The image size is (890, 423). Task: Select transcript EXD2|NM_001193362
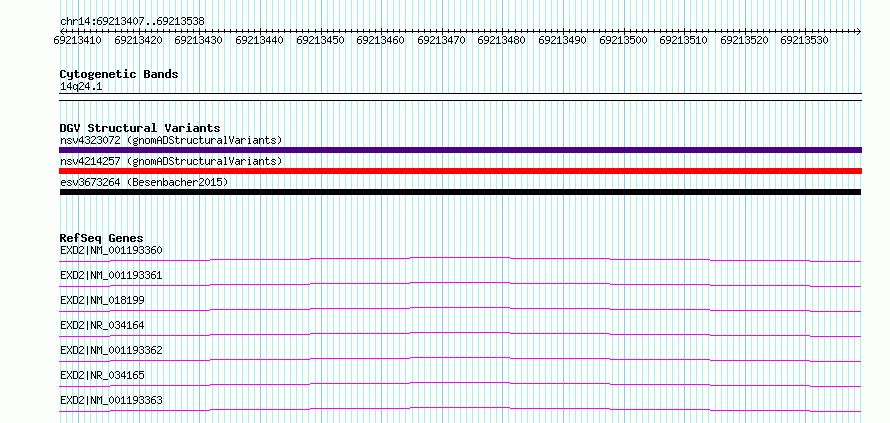click(x=111, y=350)
